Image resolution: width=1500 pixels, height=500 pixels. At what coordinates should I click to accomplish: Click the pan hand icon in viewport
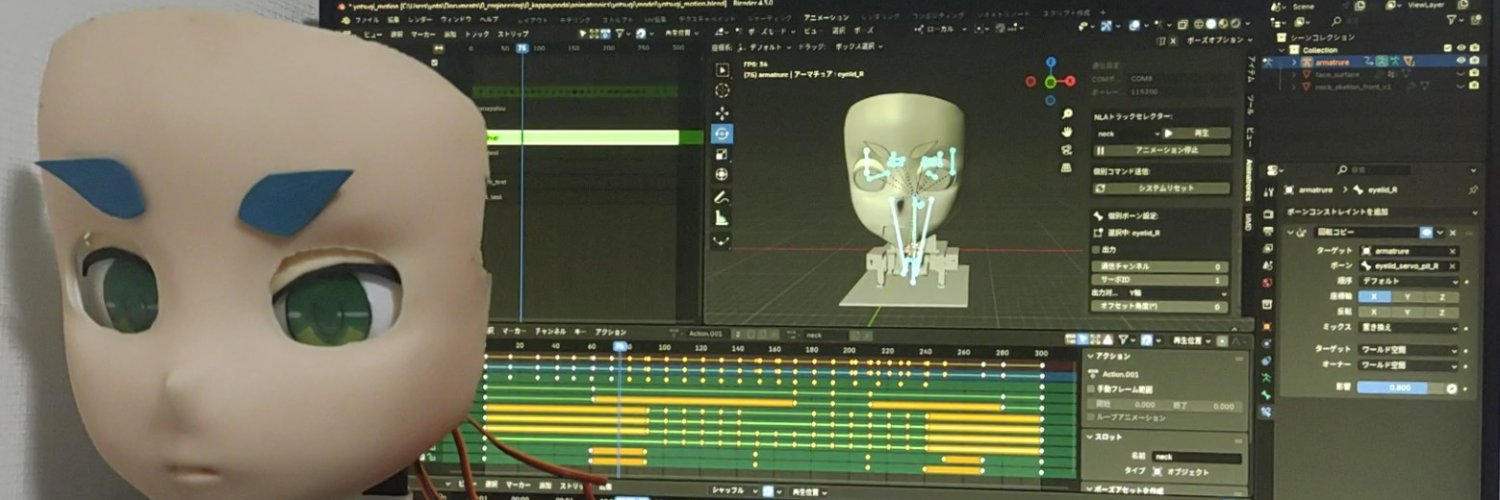(x=1068, y=131)
